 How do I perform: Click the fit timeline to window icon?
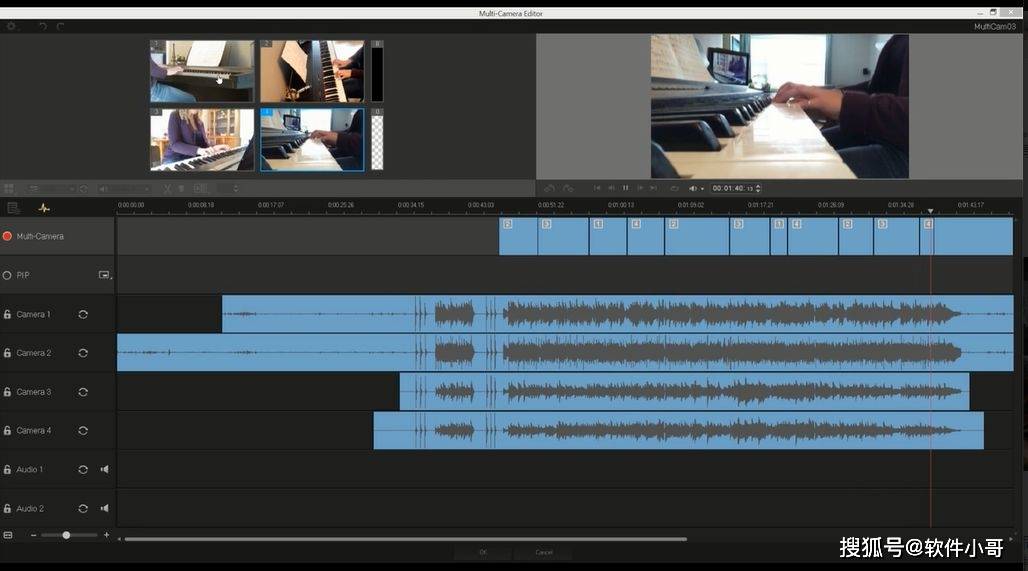8,535
